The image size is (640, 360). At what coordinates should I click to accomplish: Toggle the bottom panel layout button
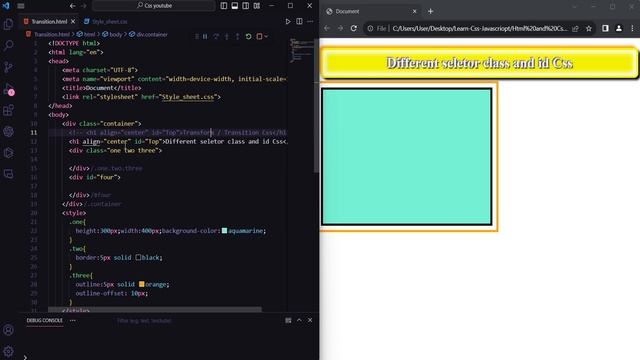coord(235,6)
